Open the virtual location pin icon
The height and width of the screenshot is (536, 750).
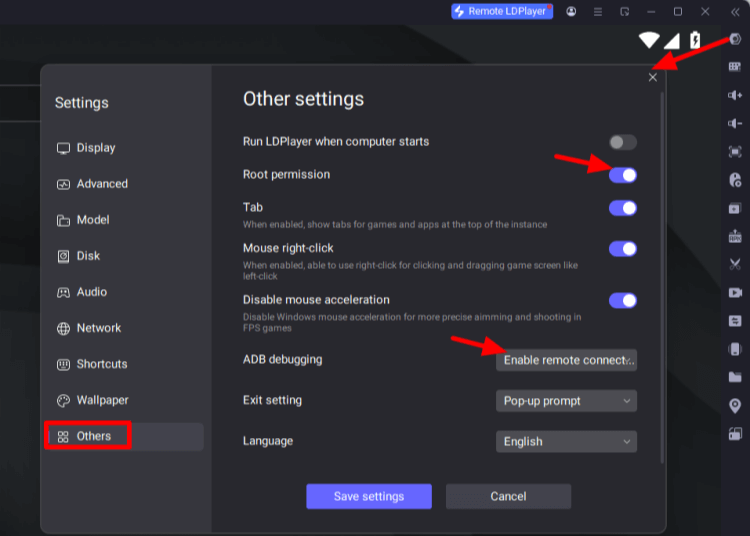tap(735, 405)
